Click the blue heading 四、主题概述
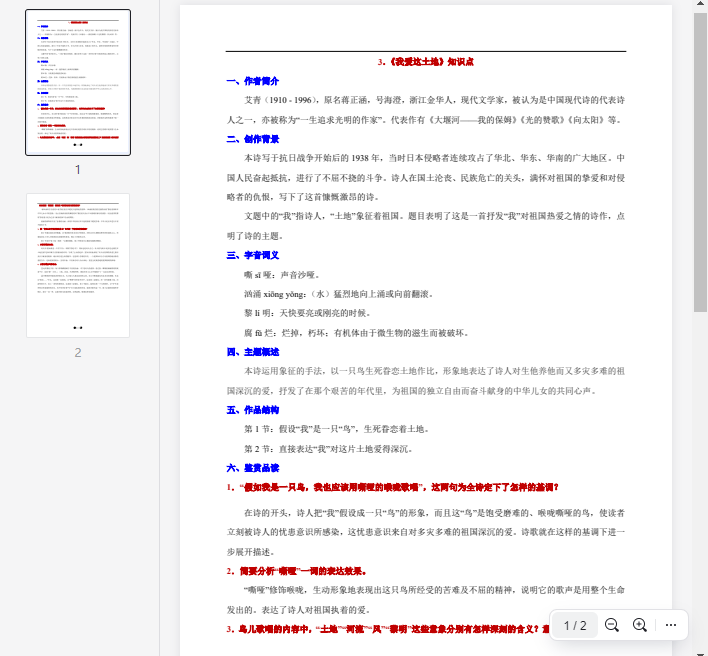The image size is (708, 656). [x=253, y=352]
